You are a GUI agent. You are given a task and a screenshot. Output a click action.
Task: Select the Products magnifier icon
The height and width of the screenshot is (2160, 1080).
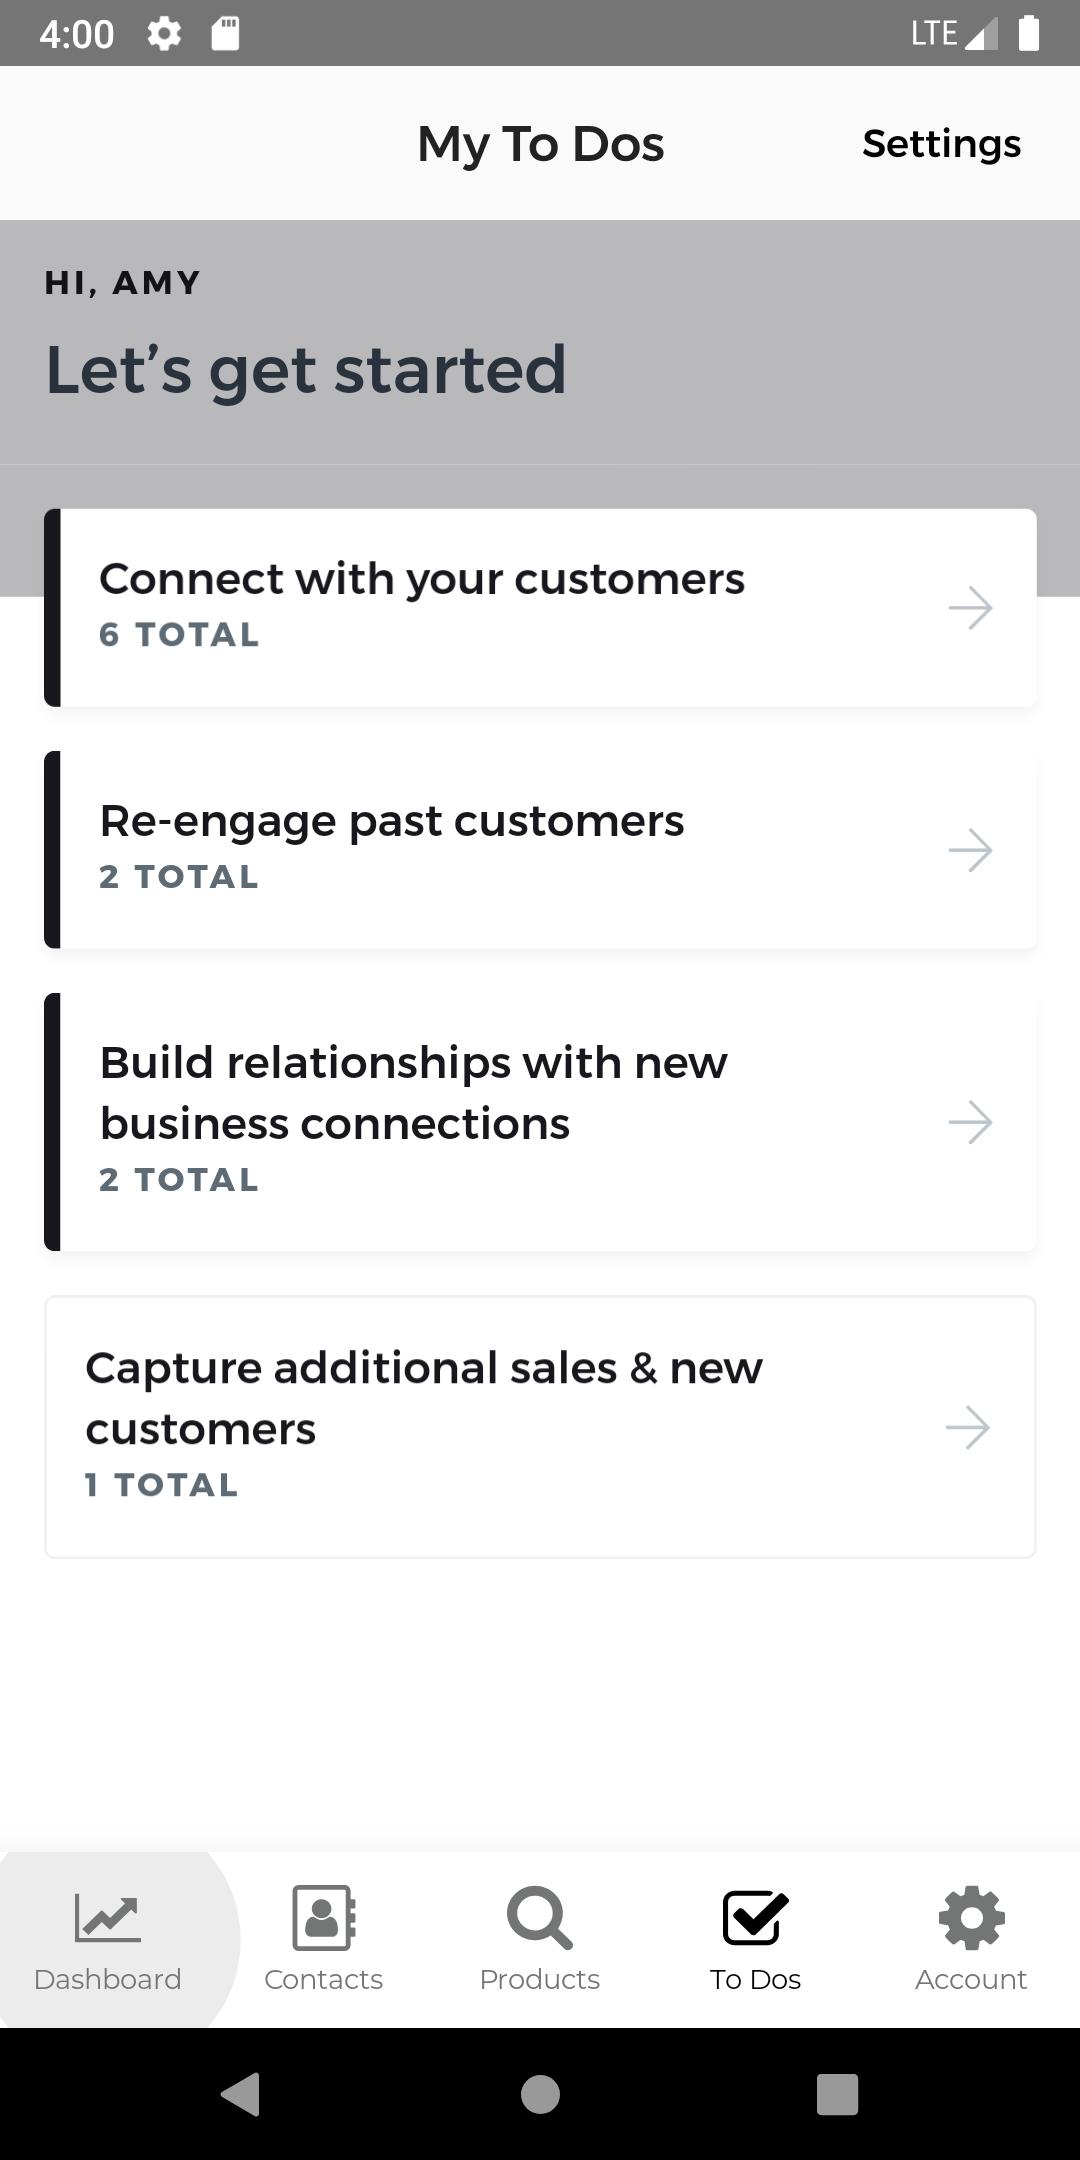point(539,1918)
